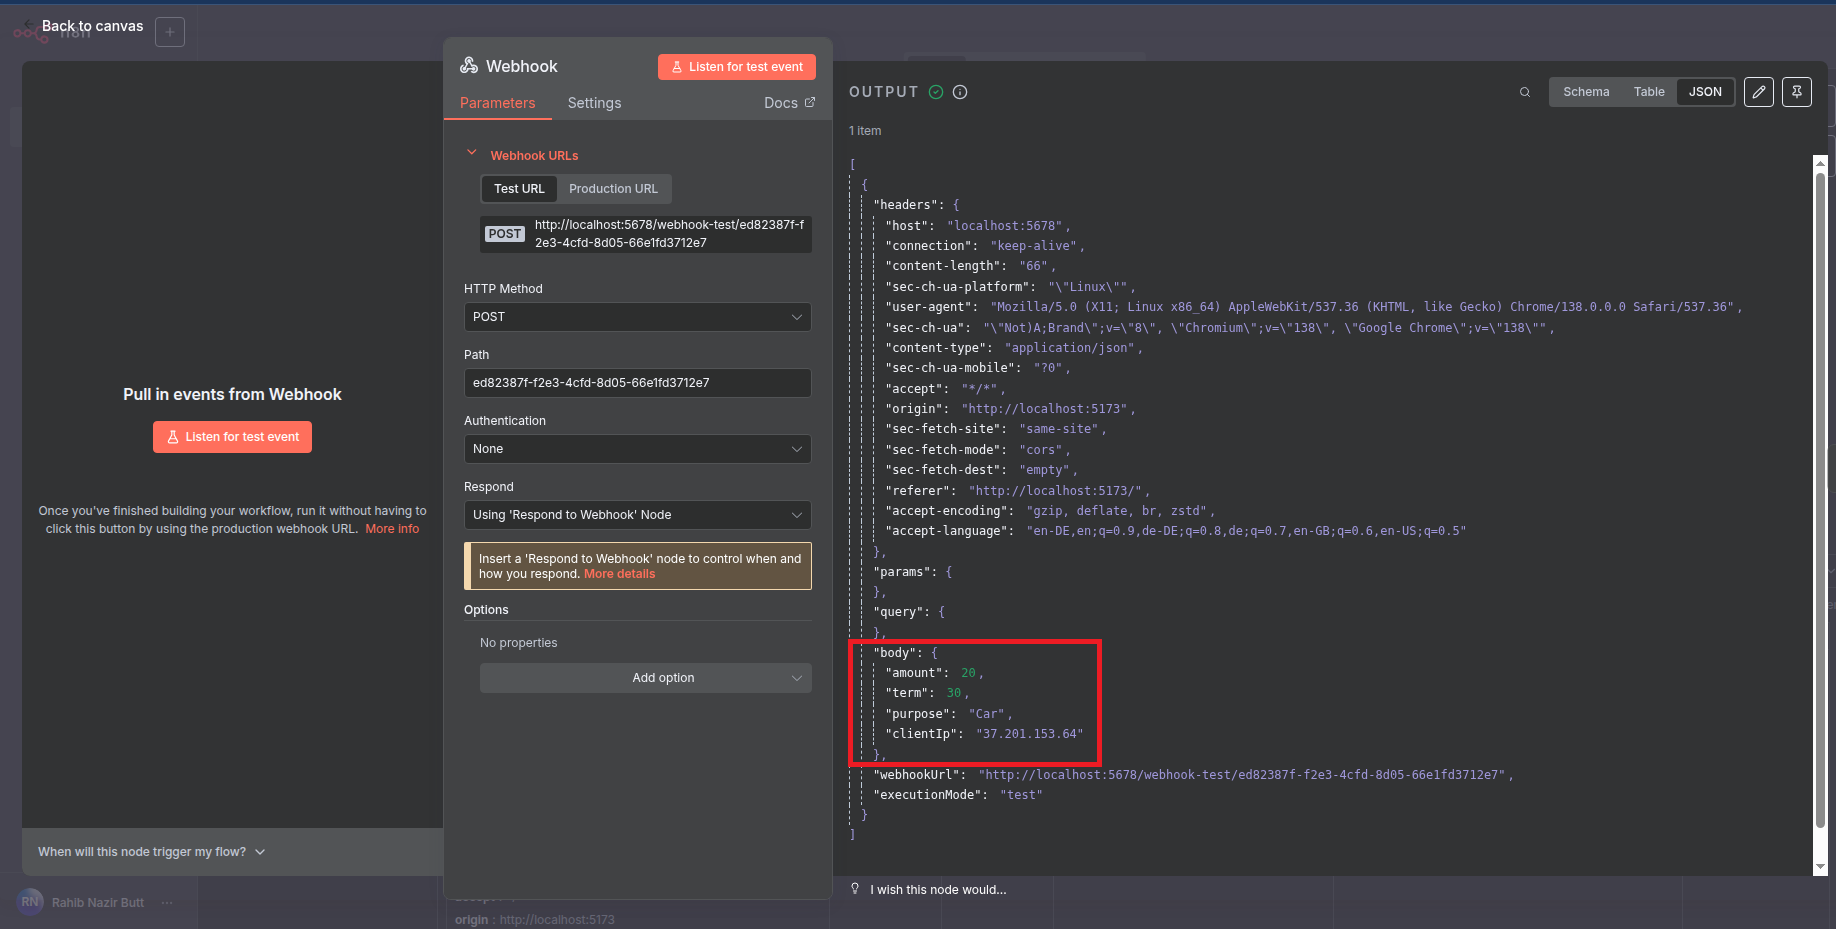Click the search icon in output panel
The image size is (1836, 929).
point(1524,92)
